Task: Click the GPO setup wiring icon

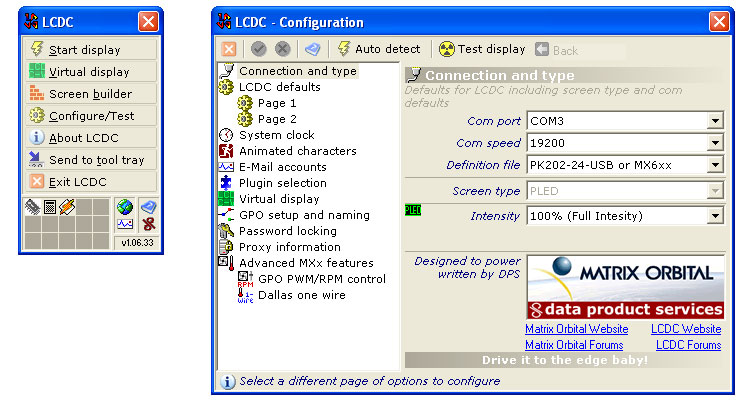Action: click(227, 215)
